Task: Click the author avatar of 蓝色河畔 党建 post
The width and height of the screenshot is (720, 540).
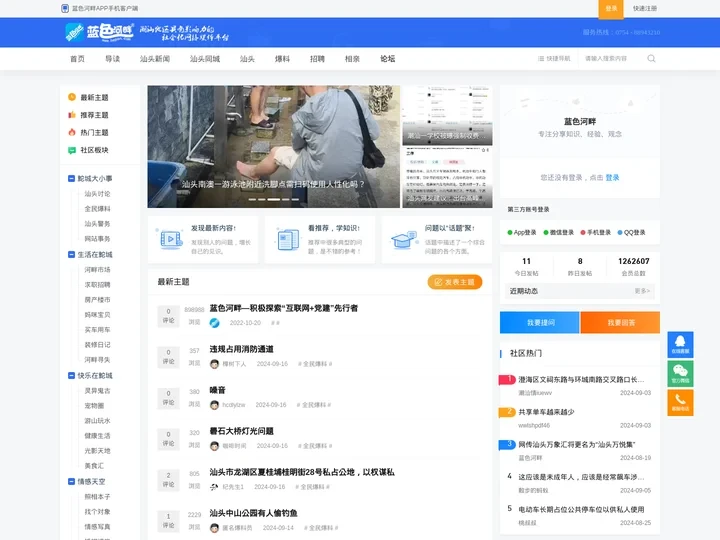Action: tap(214, 323)
